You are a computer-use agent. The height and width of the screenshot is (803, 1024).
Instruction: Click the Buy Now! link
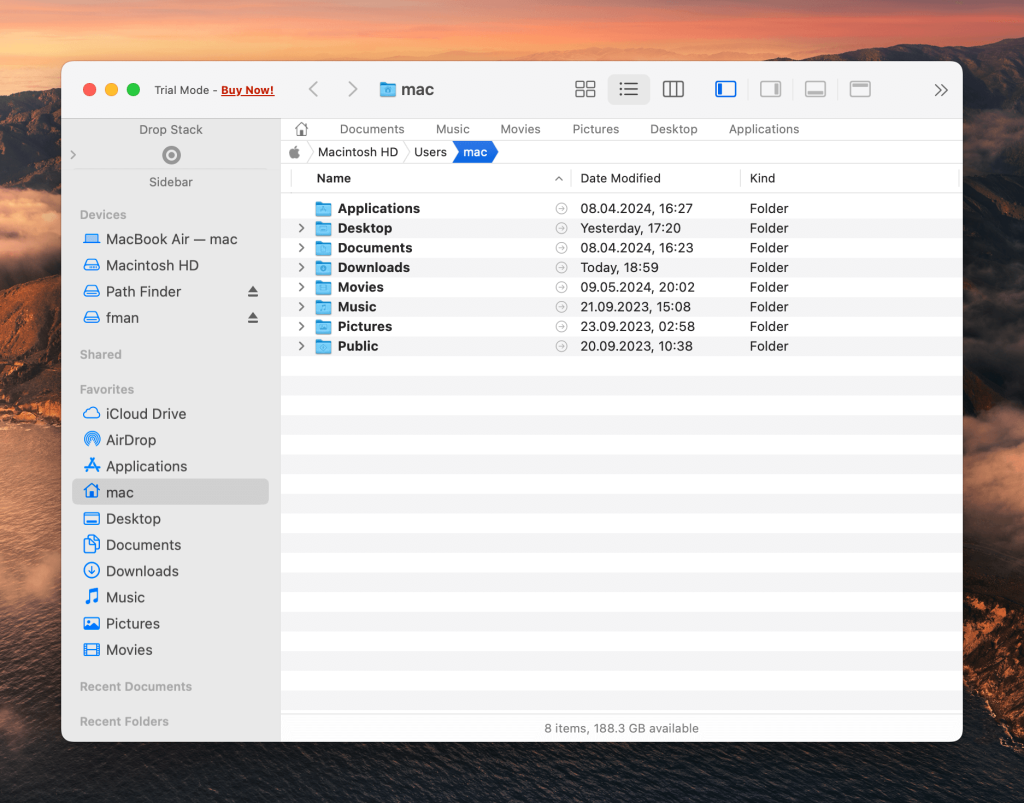(x=247, y=90)
